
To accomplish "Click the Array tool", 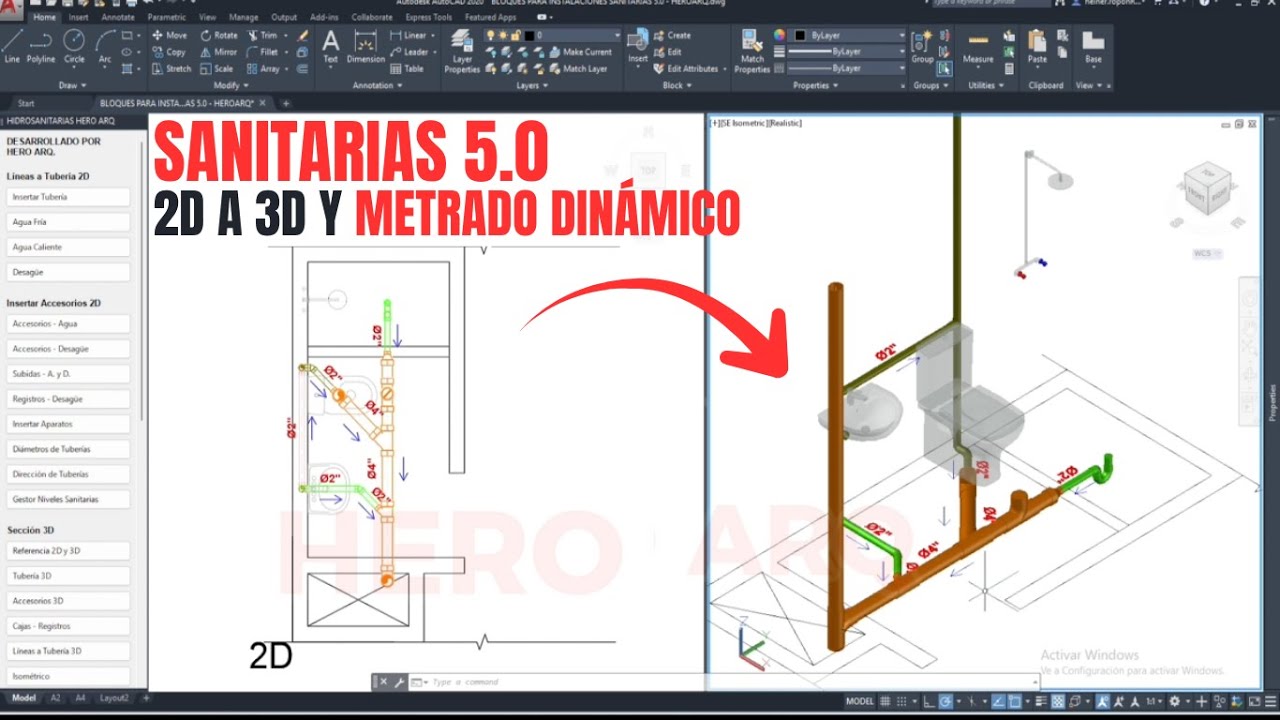I will coord(262,69).
